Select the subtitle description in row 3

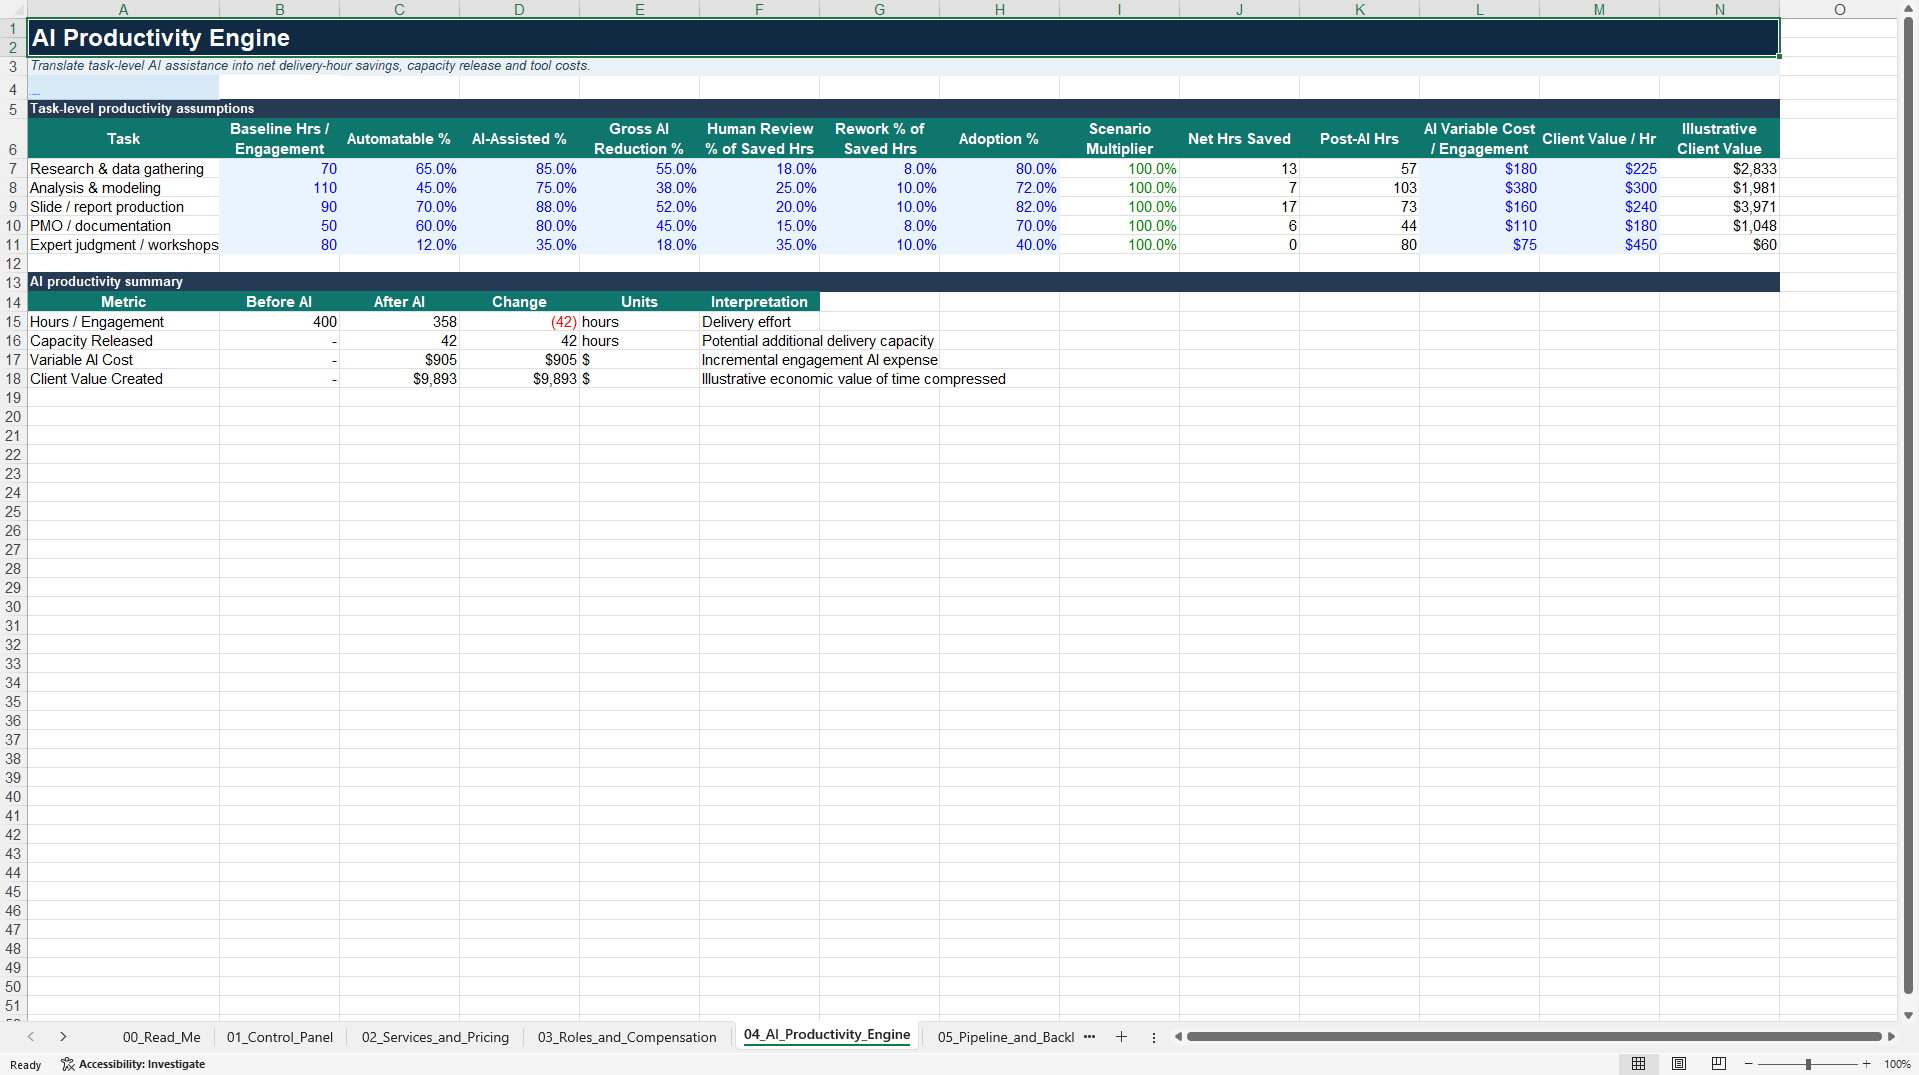point(310,66)
